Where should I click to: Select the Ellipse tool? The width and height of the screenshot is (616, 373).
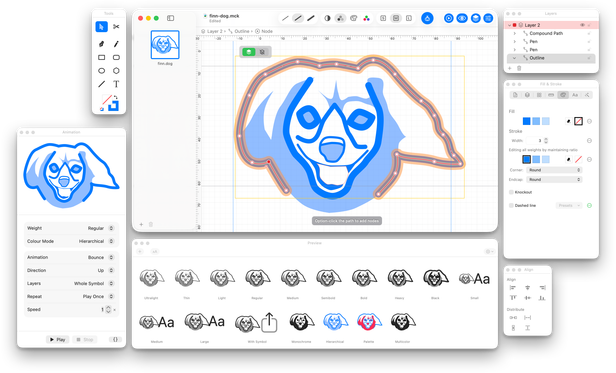point(101,71)
